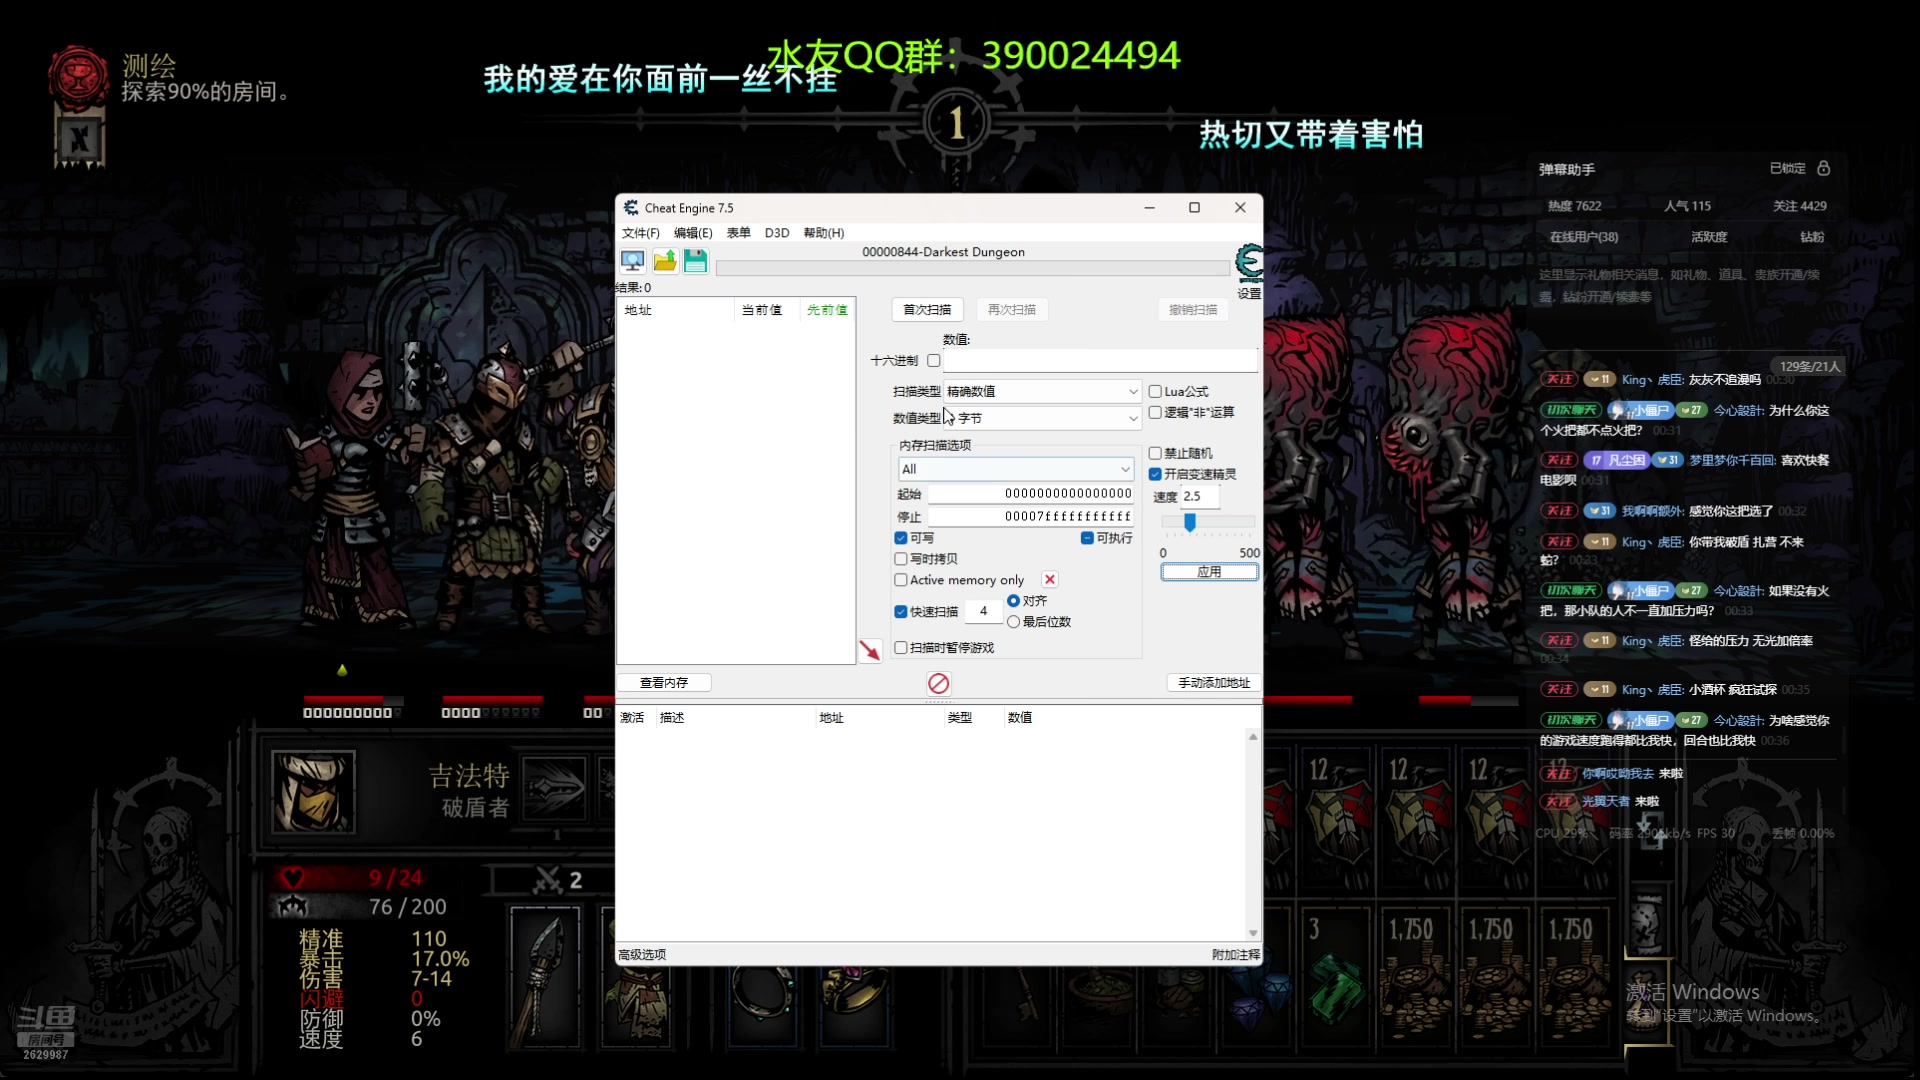Click 附加注释 at the bottom right
The height and width of the screenshot is (1080, 1920).
(x=1236, y=955)
